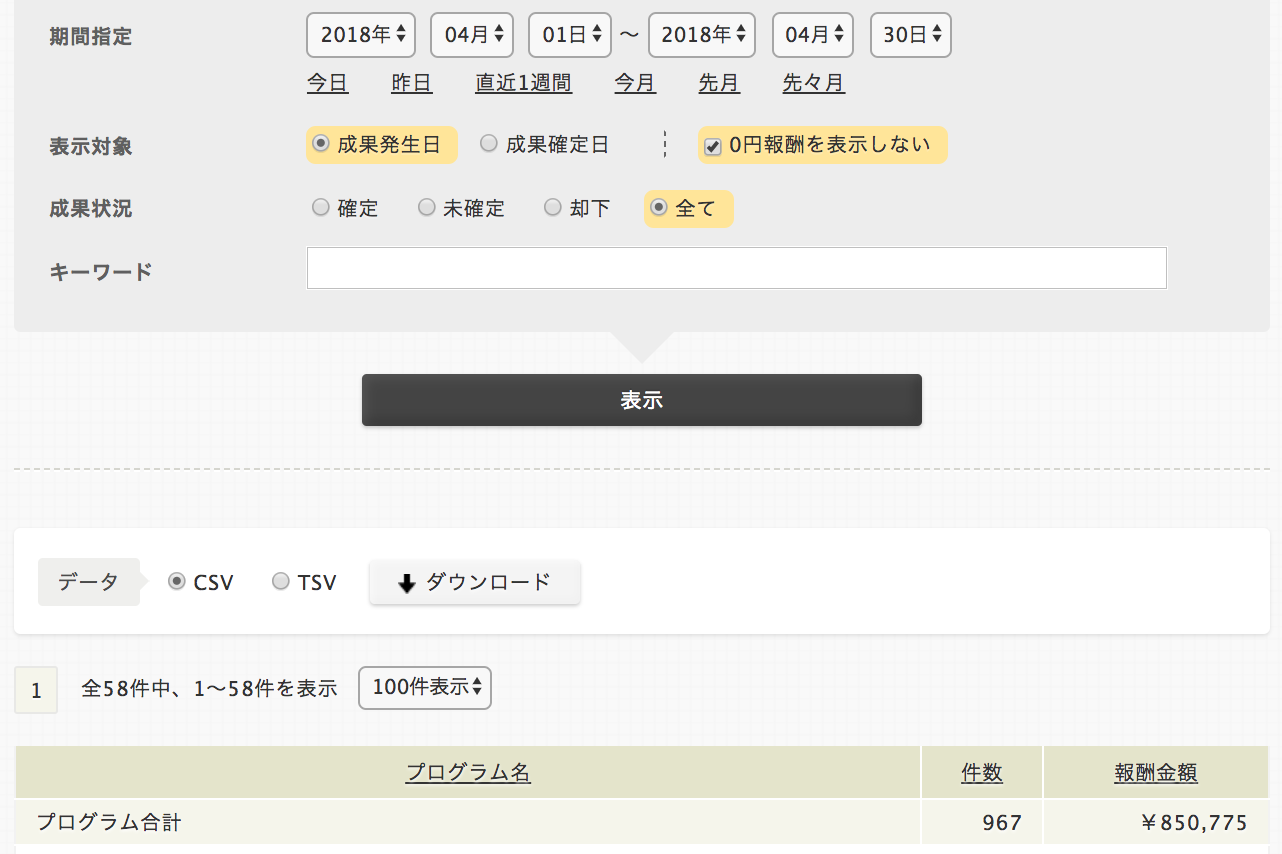Select the 全て status radio button
The image size is (1282, 854).
[x=659, y=207]
